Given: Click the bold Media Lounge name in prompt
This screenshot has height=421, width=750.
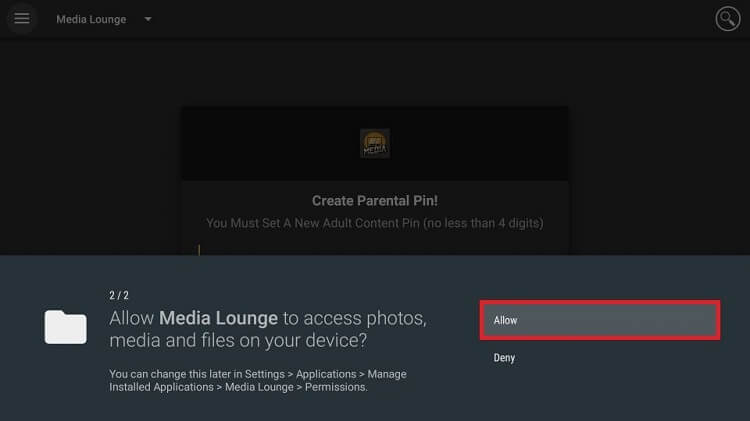Looking at the screenshot, I should click(x=218, y=318).
